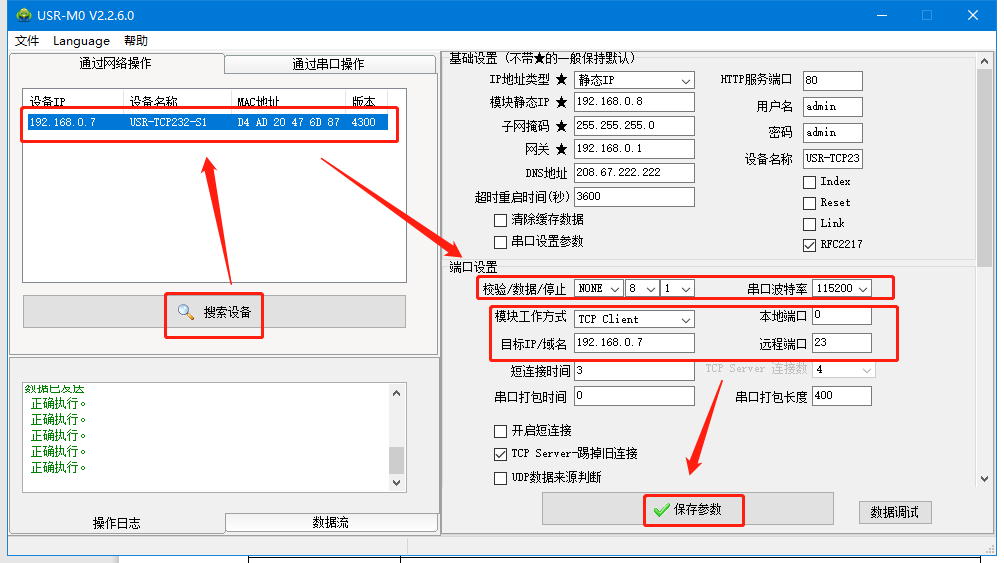This screenshot has width=1004, height=563.
Task: Switch to the 通过串口操作 tab
Action: tap(328, 64)
